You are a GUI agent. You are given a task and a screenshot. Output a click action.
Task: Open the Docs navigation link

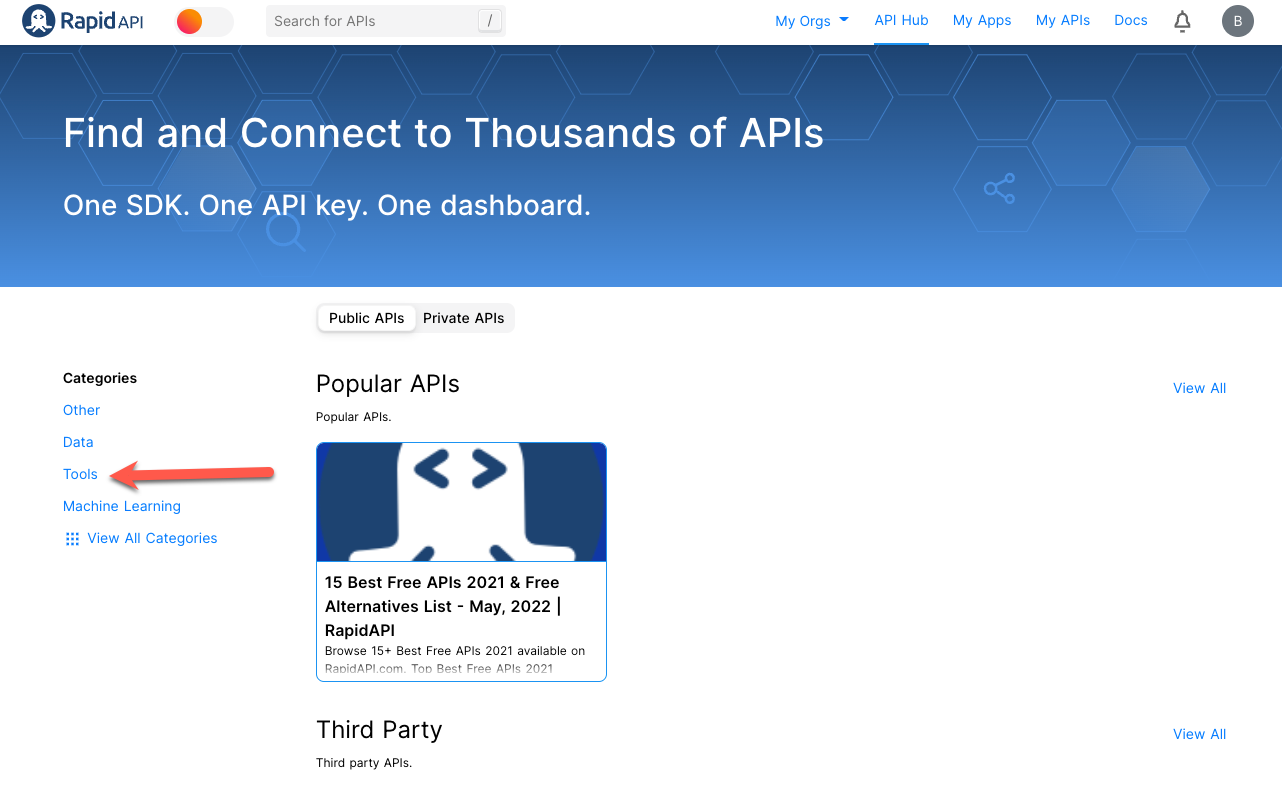click(1131, 20)
